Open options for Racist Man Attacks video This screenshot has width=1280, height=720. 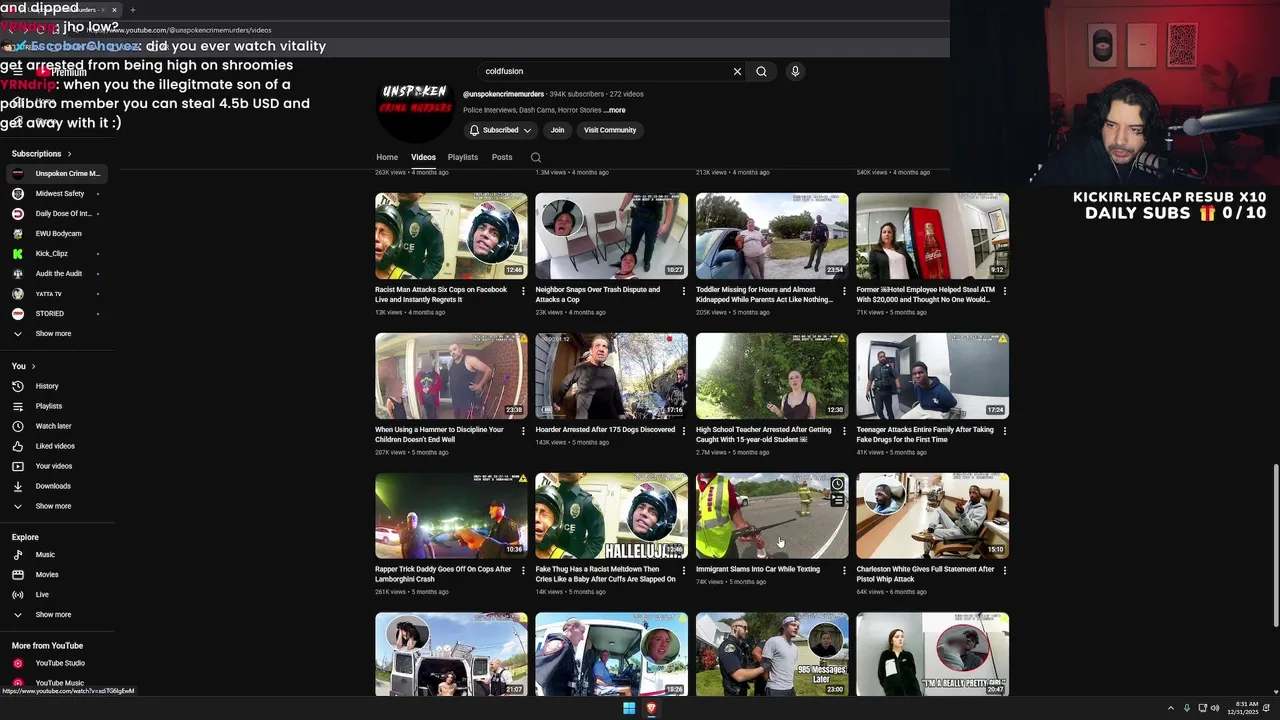pos(523,291)
